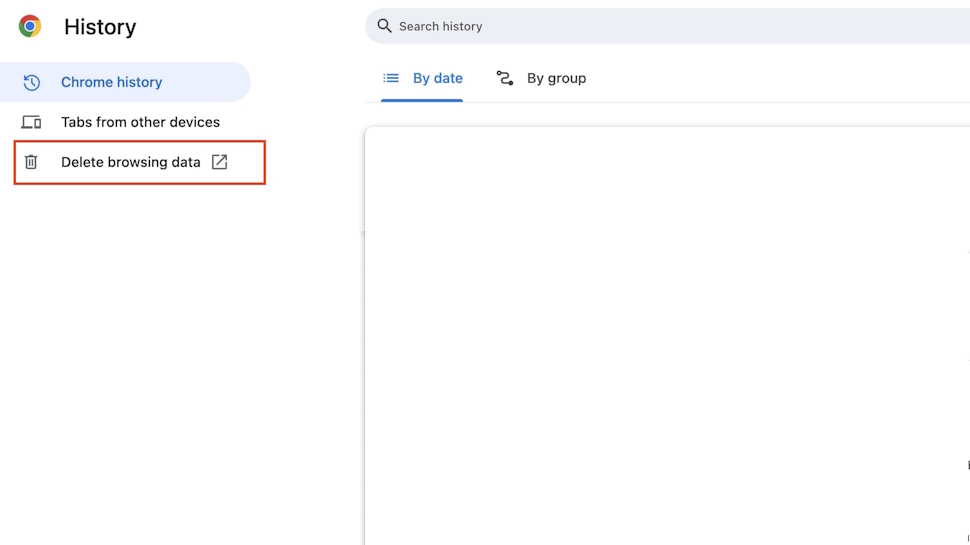The width and height of the screenshot is (970, 545).
Task: Click the clock icon beside Chrome history
Action: coord(32,82)
